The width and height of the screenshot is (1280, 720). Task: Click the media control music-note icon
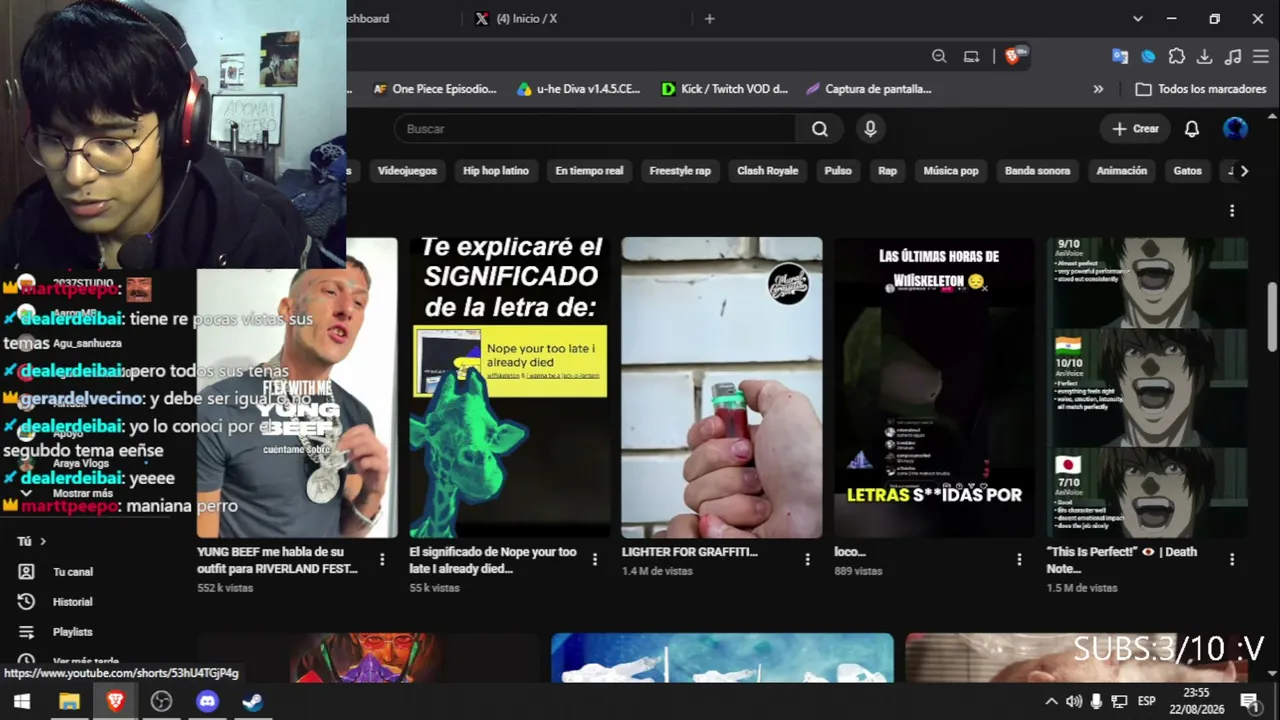(x=1233, y=57)
